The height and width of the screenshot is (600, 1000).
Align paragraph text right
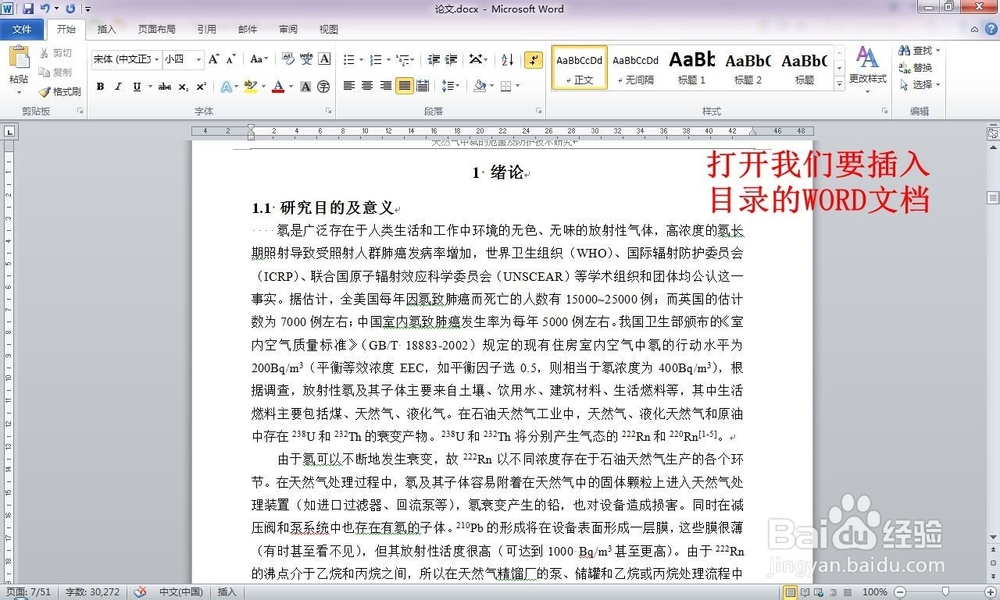pyautogui.click(x=385, y=85)
